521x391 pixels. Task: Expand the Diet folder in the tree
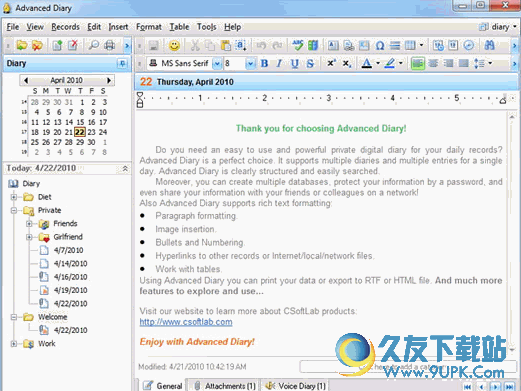point(14,197)
